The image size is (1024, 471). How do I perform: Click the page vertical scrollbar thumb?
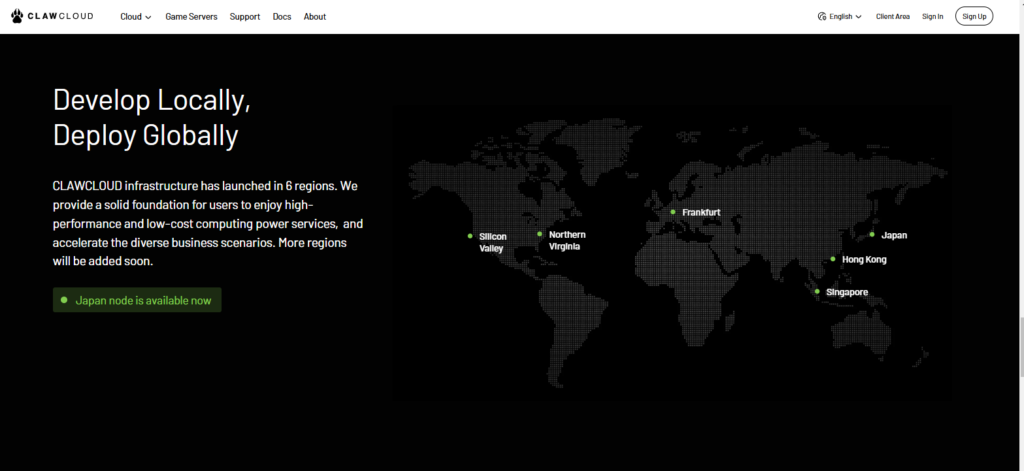point(1021,346)
